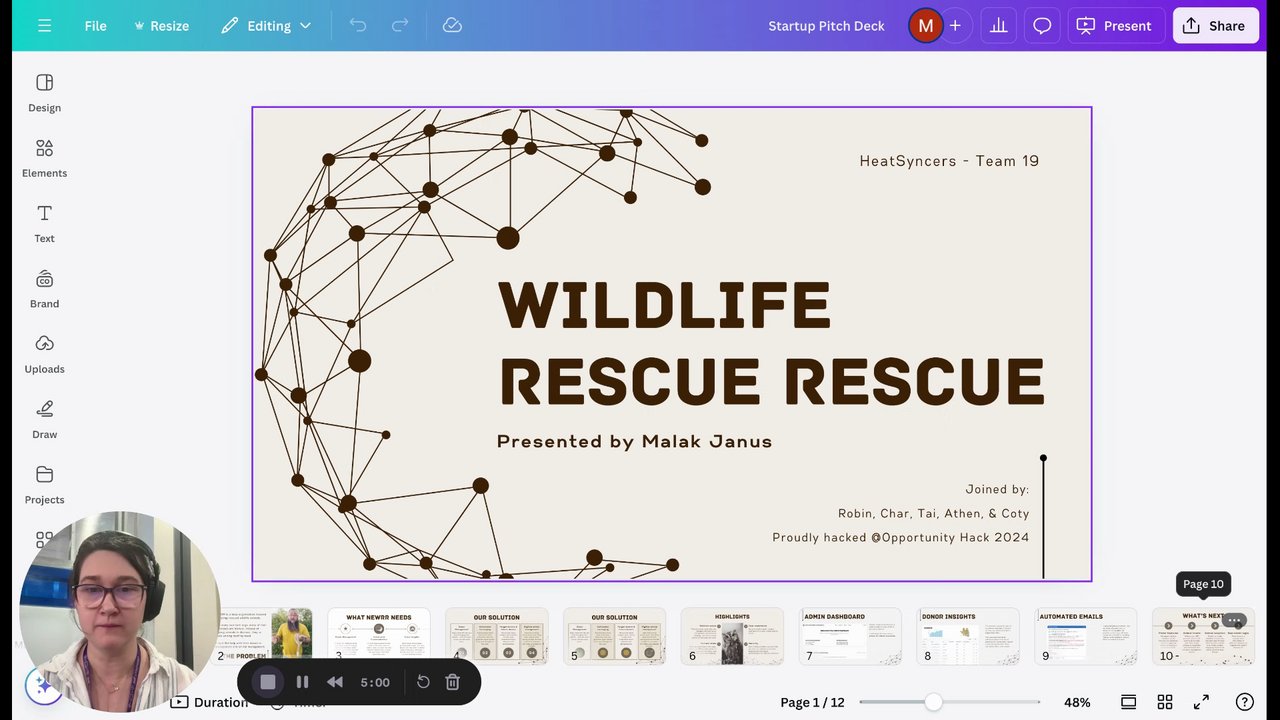
Task: Open Canva magic assistant sparkle icon
Action: pyautogui.click(x=42, y=686)
